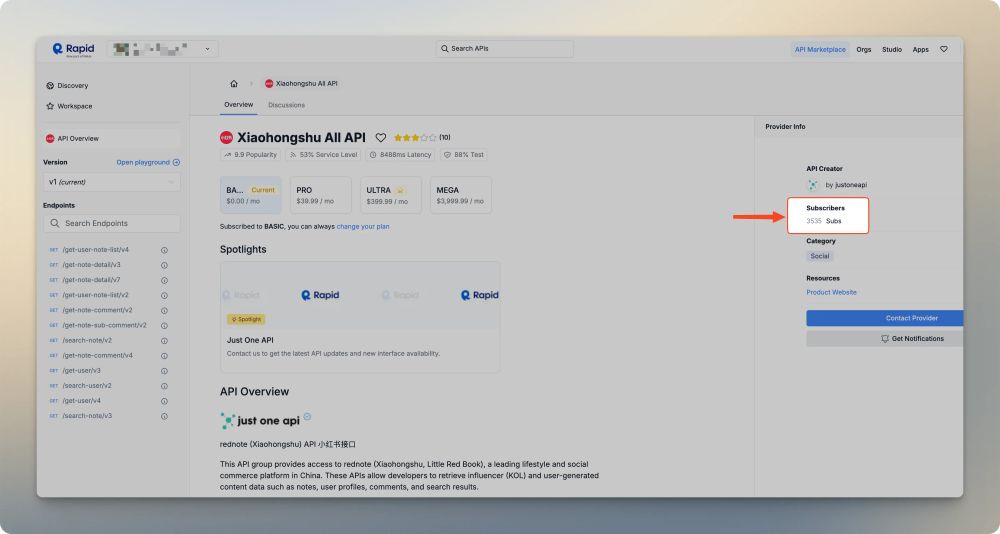Screen dimensions: 1000x534
Task: Focus the Search Endpoints field
Action: [112, 223]
